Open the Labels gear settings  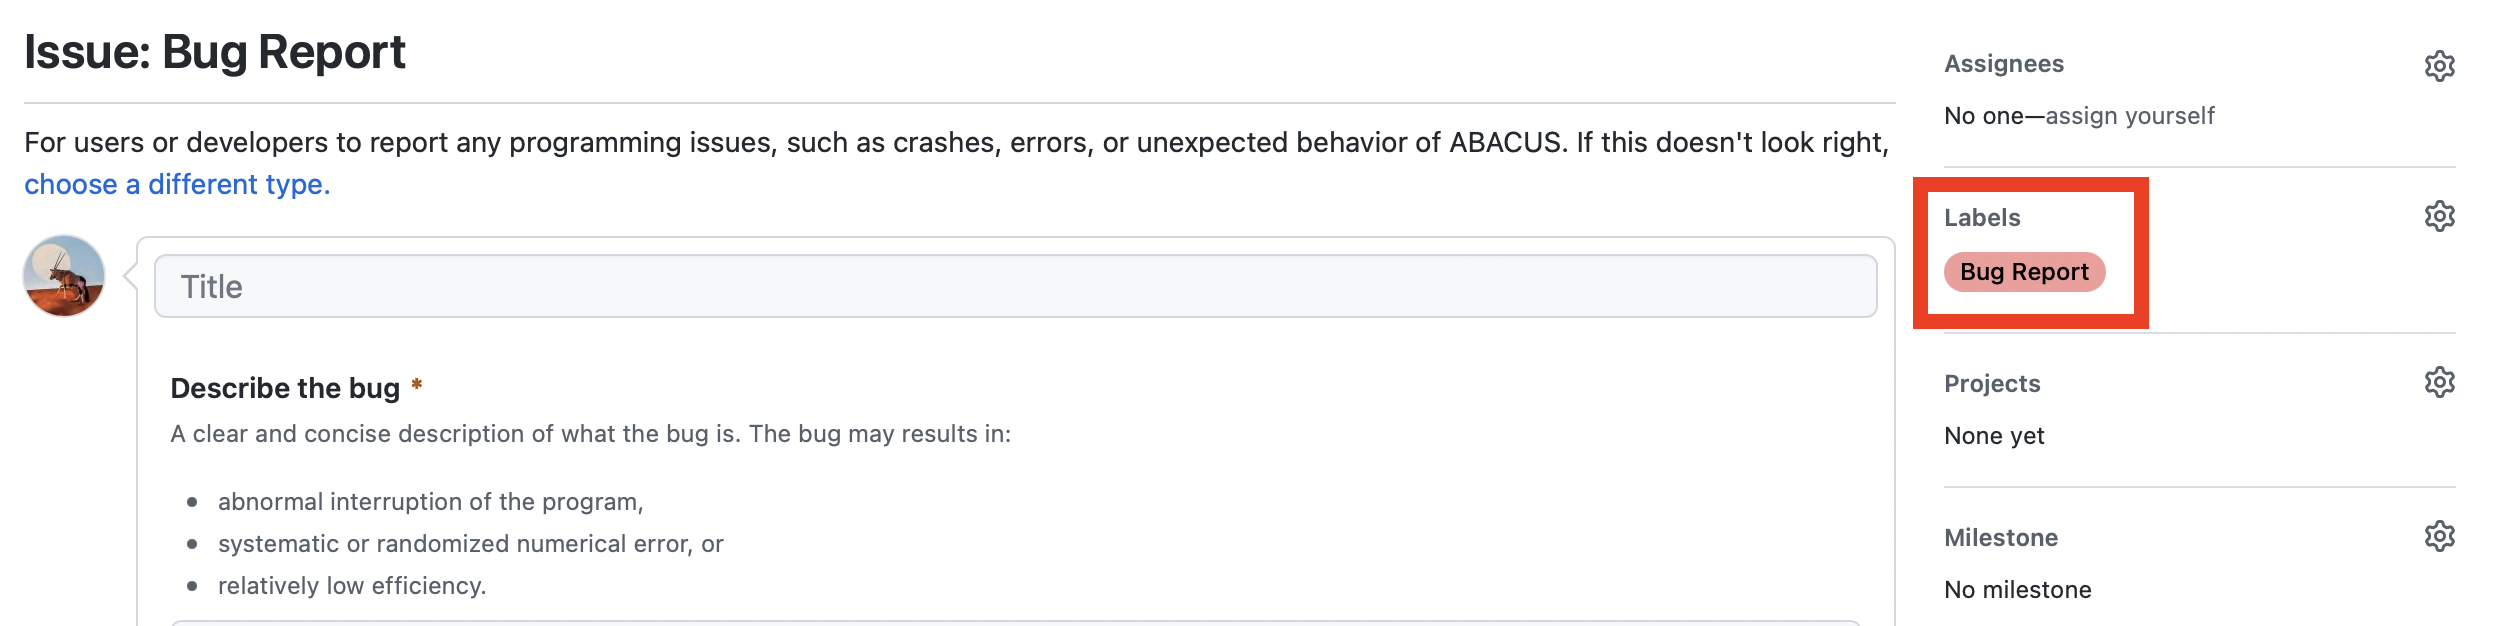pos(2439,216)
